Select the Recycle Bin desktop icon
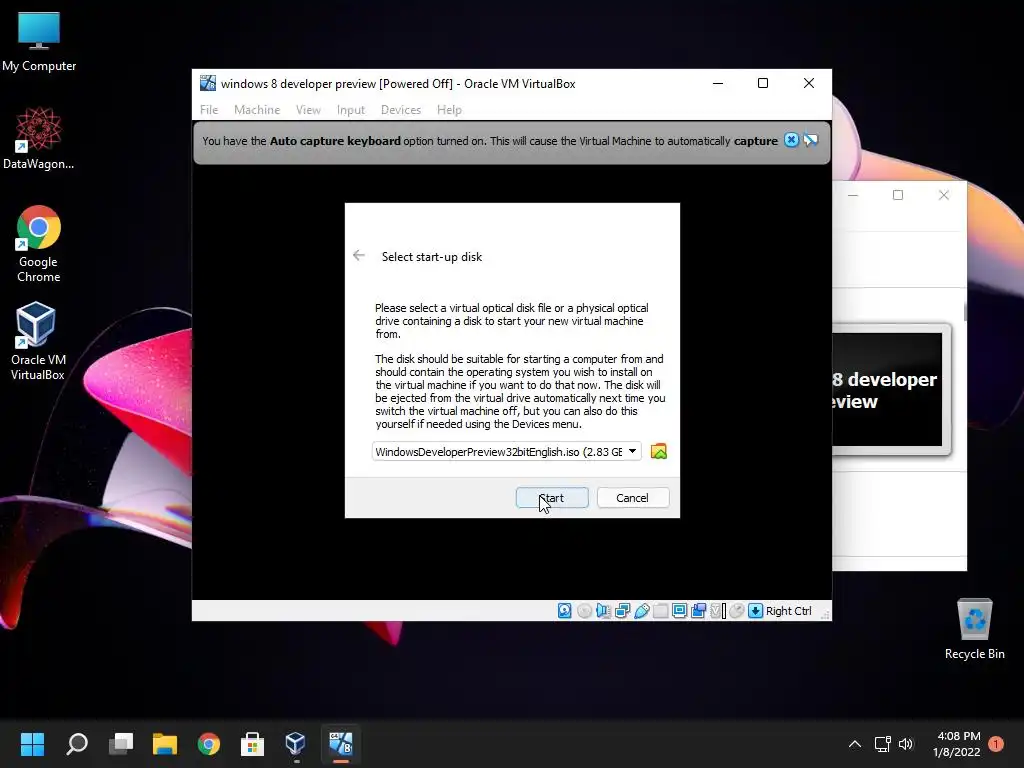Image resolution: width=1024 pixels, height=768 pixels. [974, 630]
